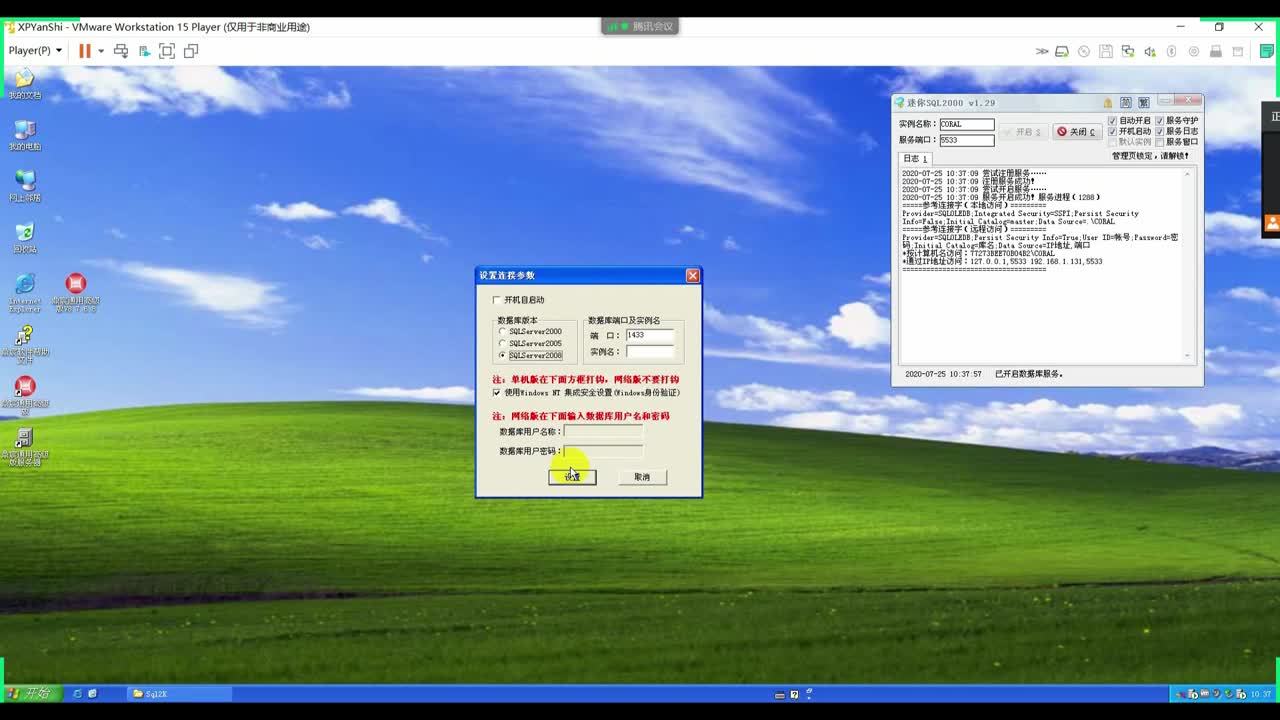Viewport: 1280px width, 720px height.
Task: Click the Bluetooth device icon
Action: point(1171,51)
